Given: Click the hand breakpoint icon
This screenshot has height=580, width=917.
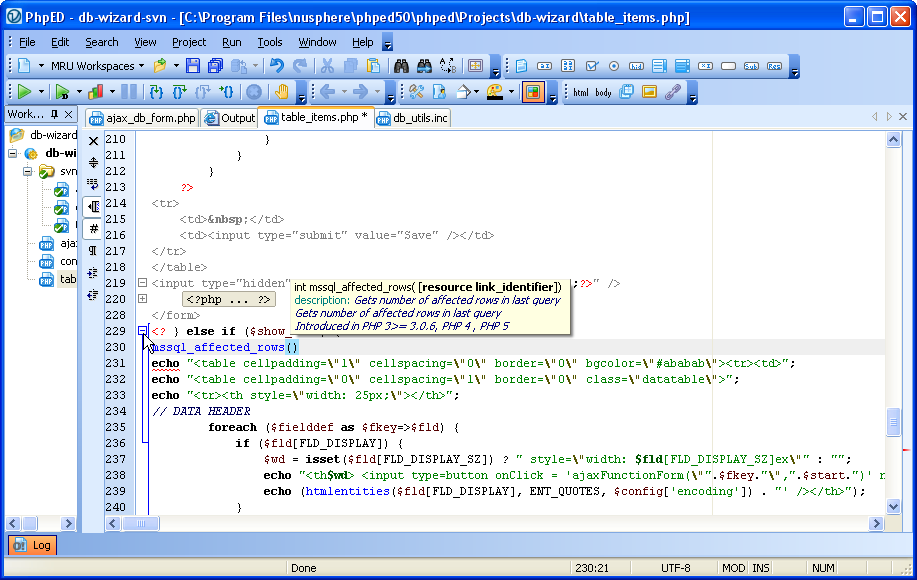Looking at the screenshot, I should [x=282, y=92].
